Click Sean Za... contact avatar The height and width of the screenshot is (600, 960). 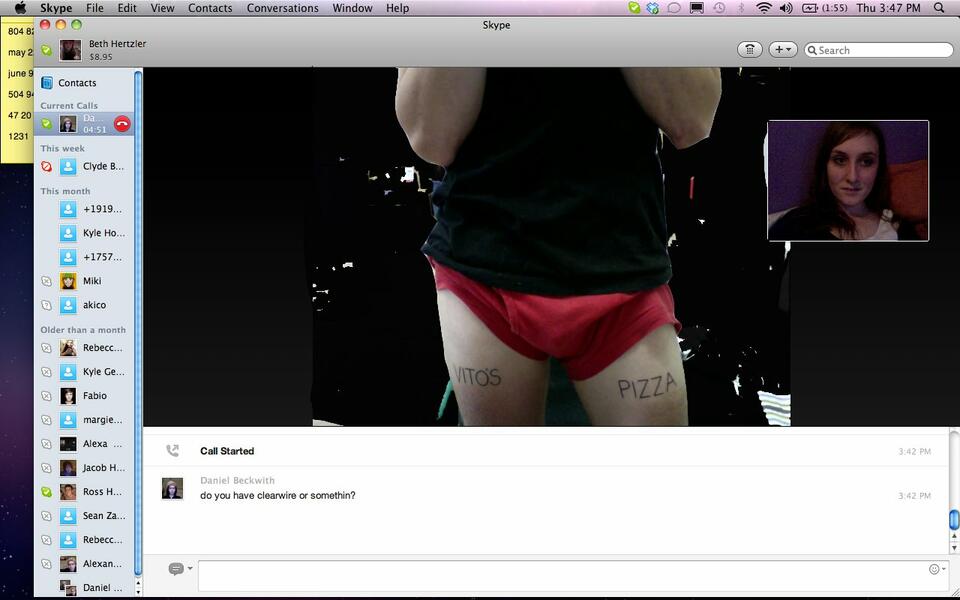click(x=68, y=516)
